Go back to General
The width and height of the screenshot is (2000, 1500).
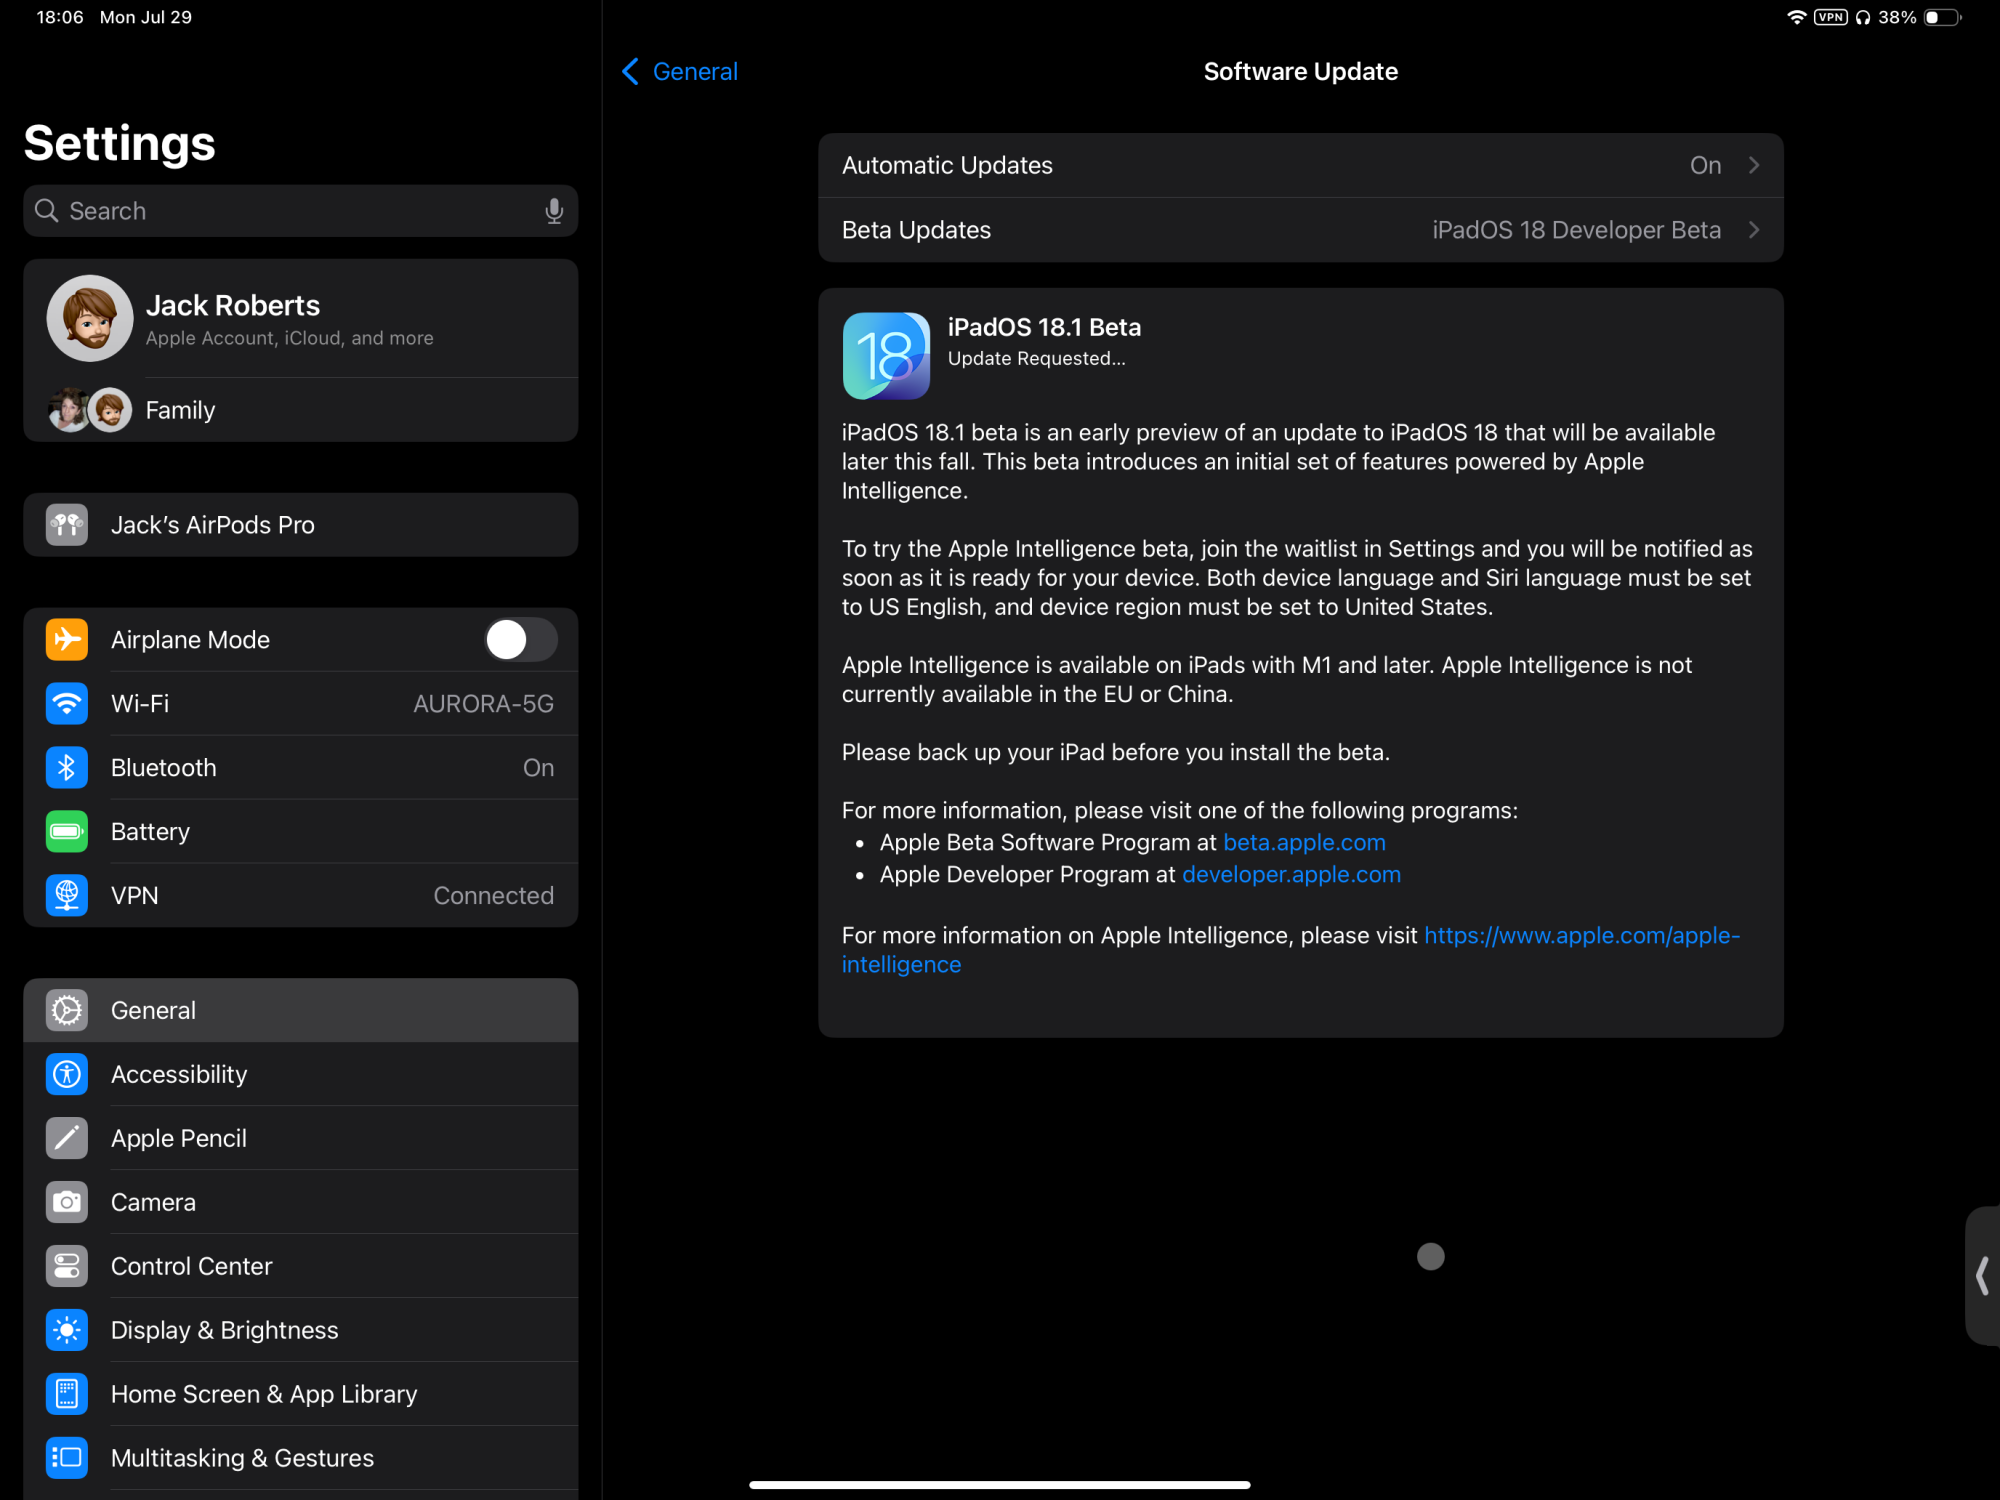tap(680, 72)
